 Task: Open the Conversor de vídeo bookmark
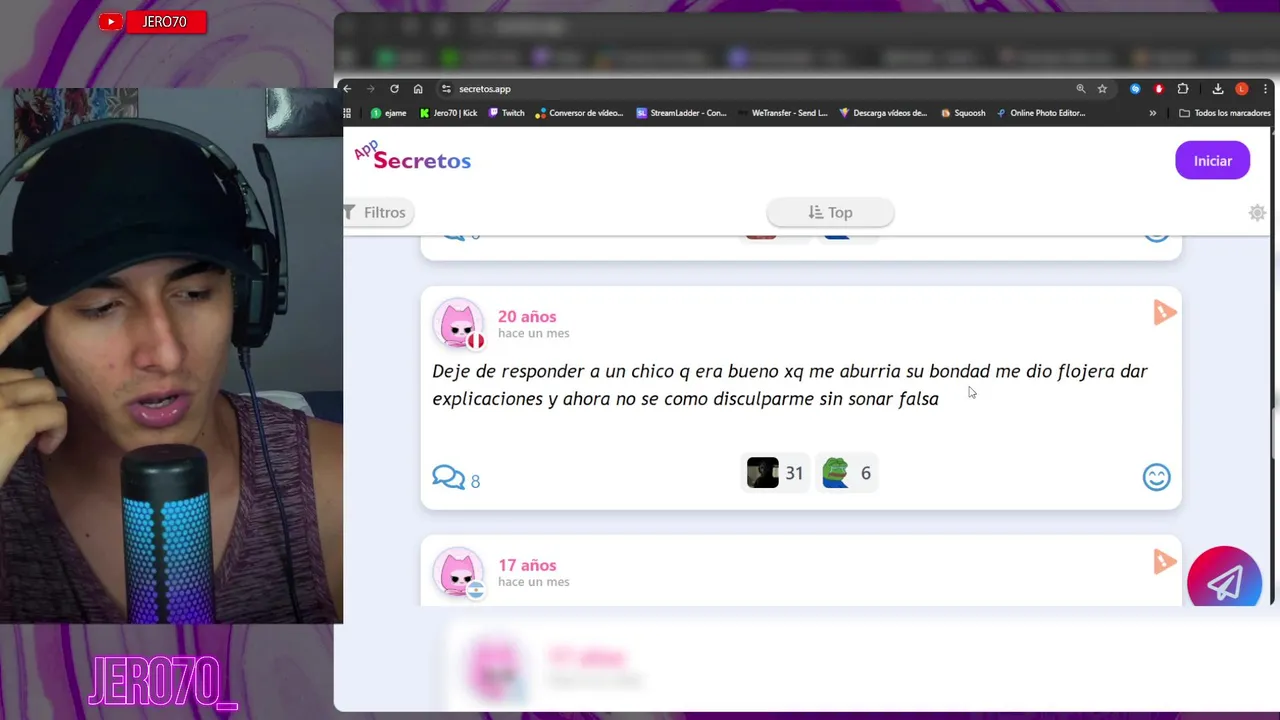(x=580, y=113)
